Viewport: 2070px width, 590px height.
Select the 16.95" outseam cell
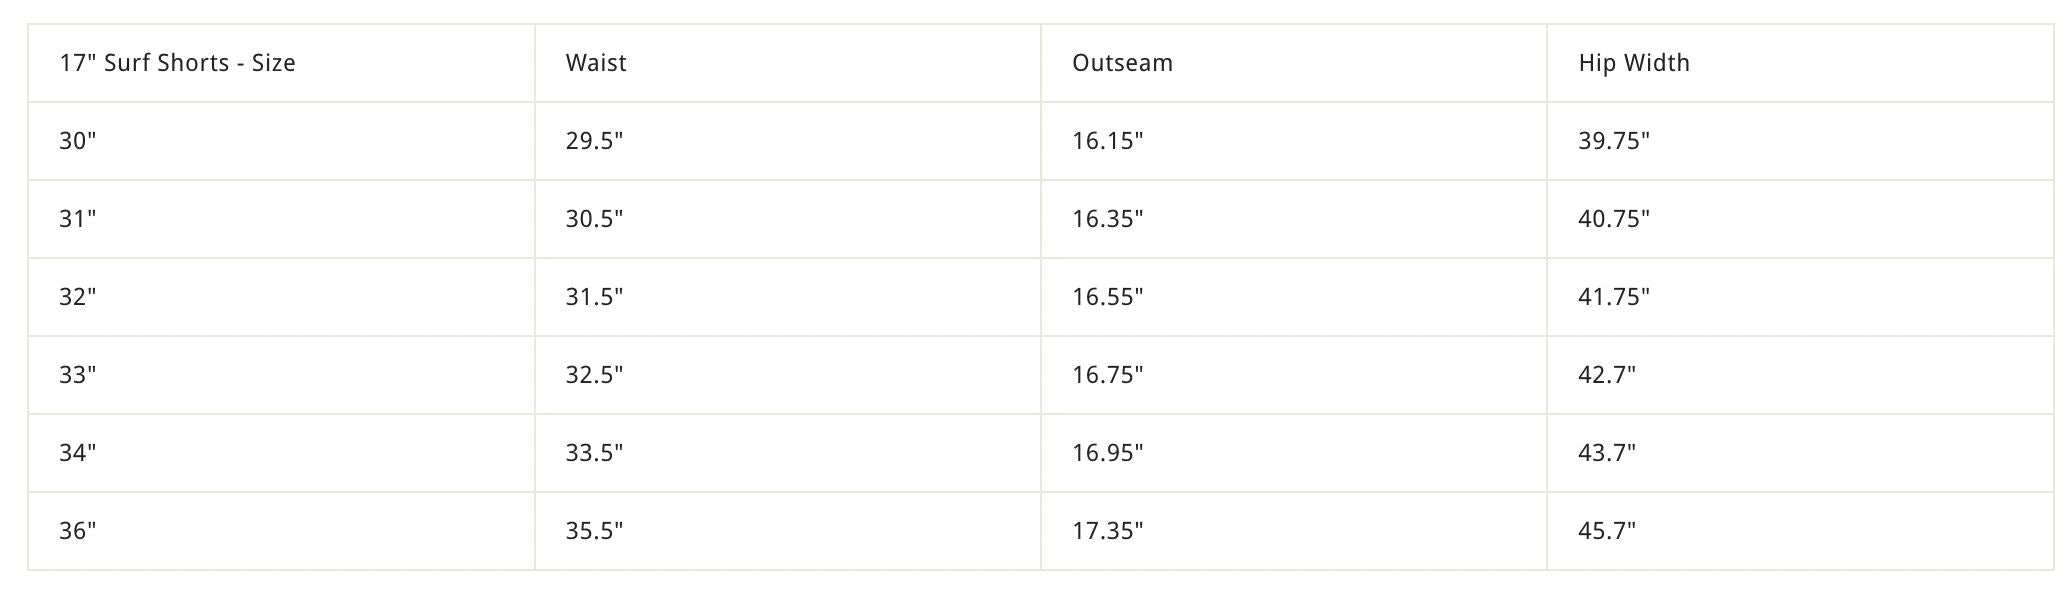coord(1107,453)
